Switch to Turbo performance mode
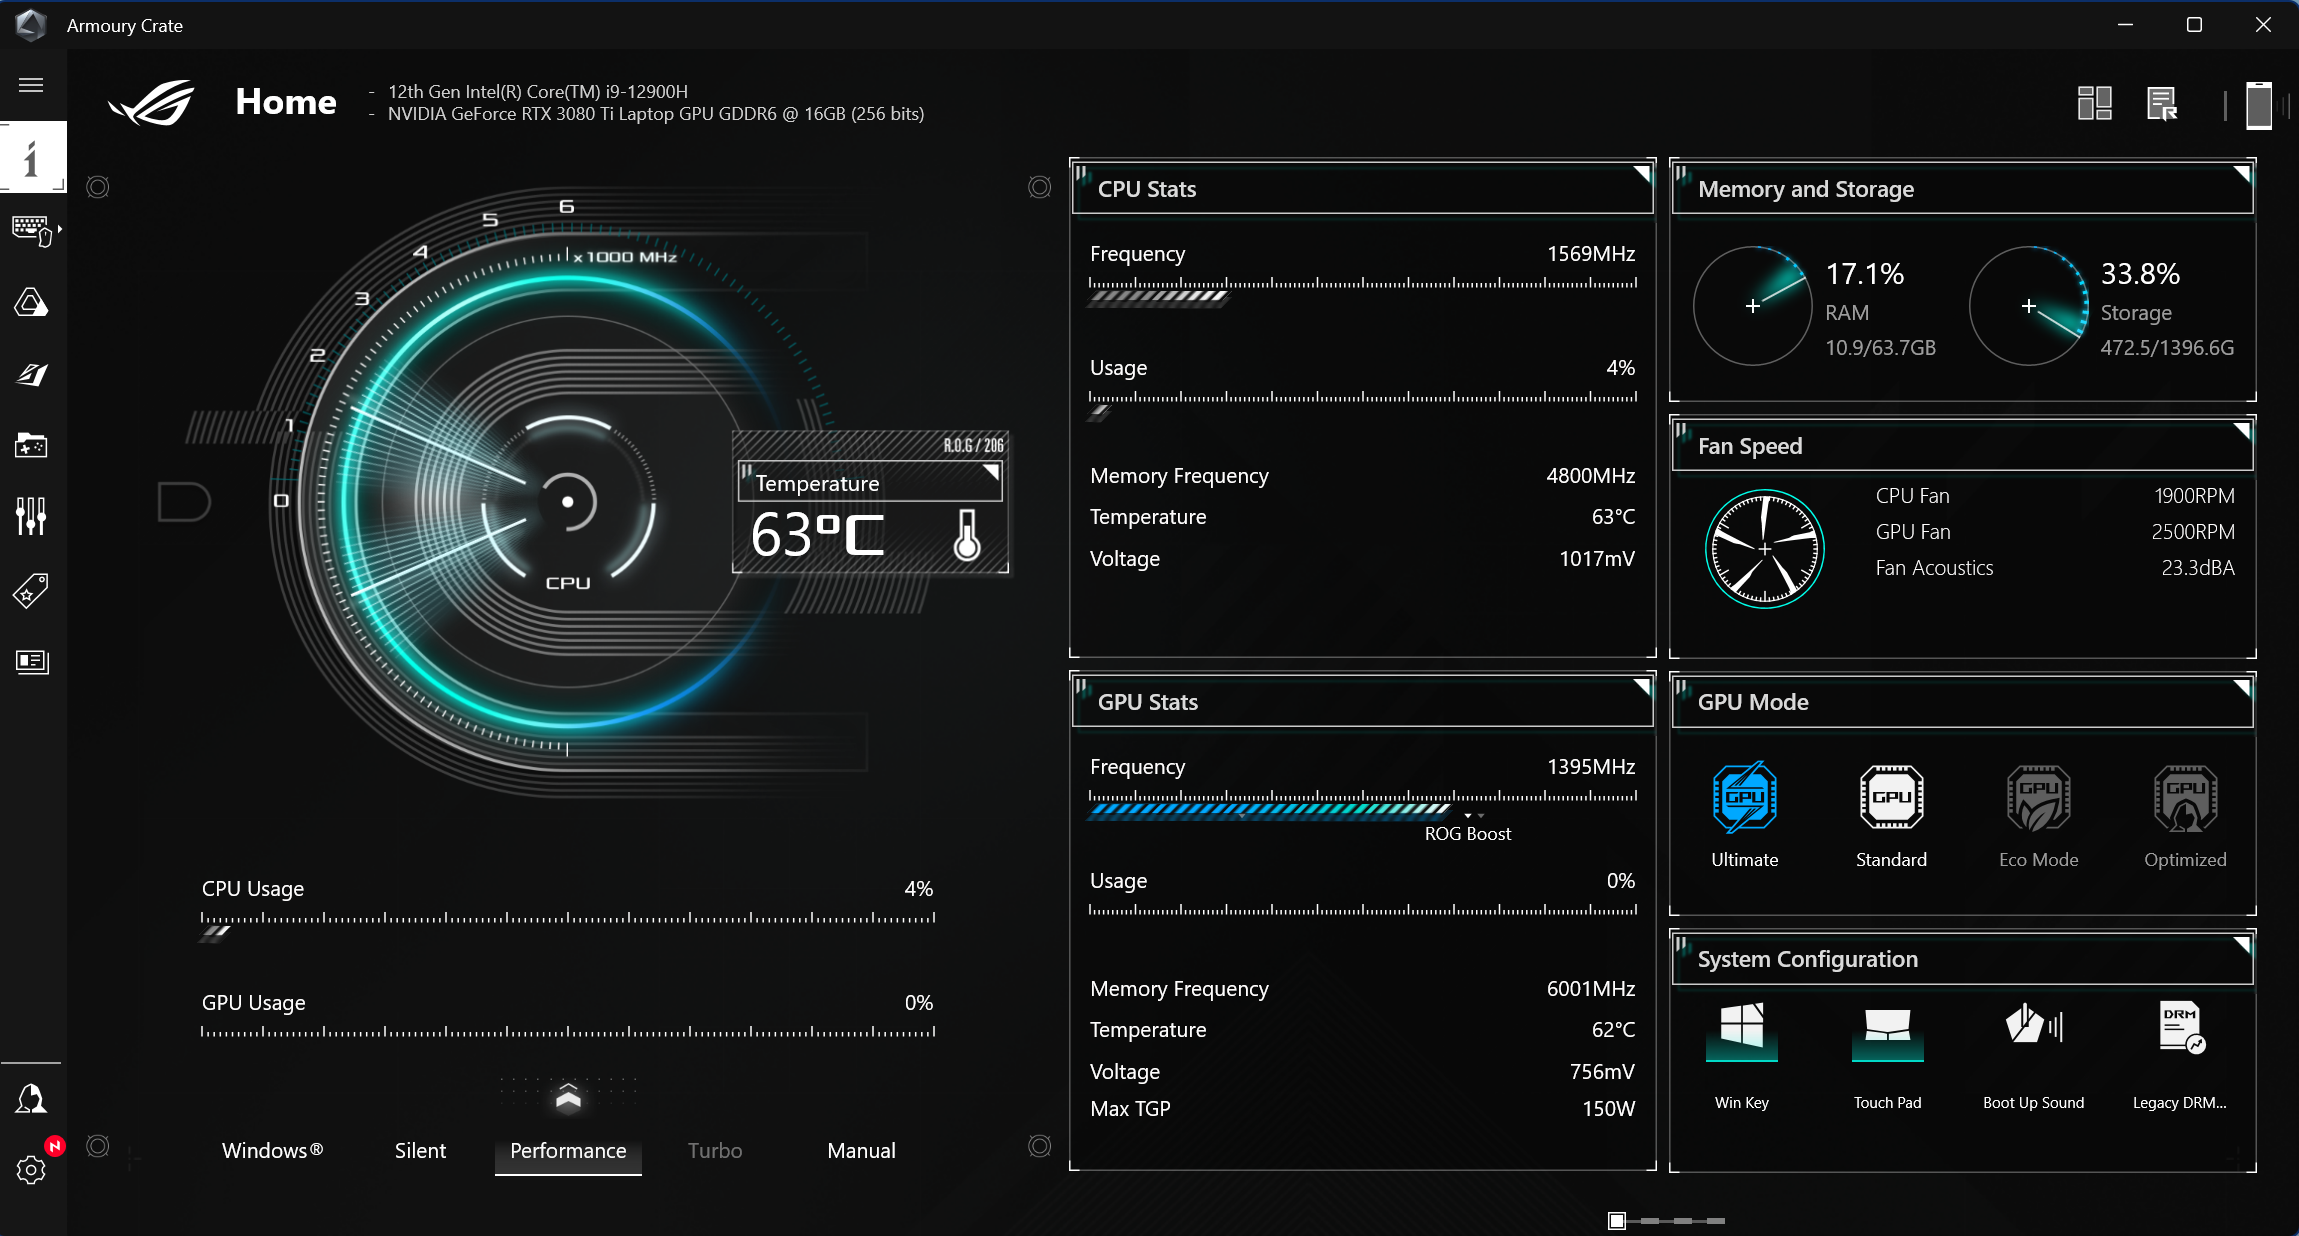The height and width of the screenshot is (1236, 2299). pos(714,1150)
